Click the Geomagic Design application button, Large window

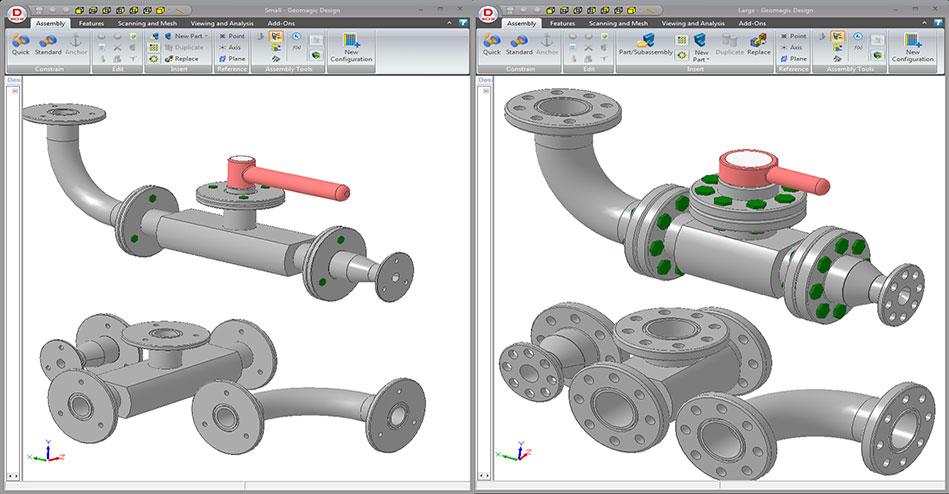click(x=487, y=13)
